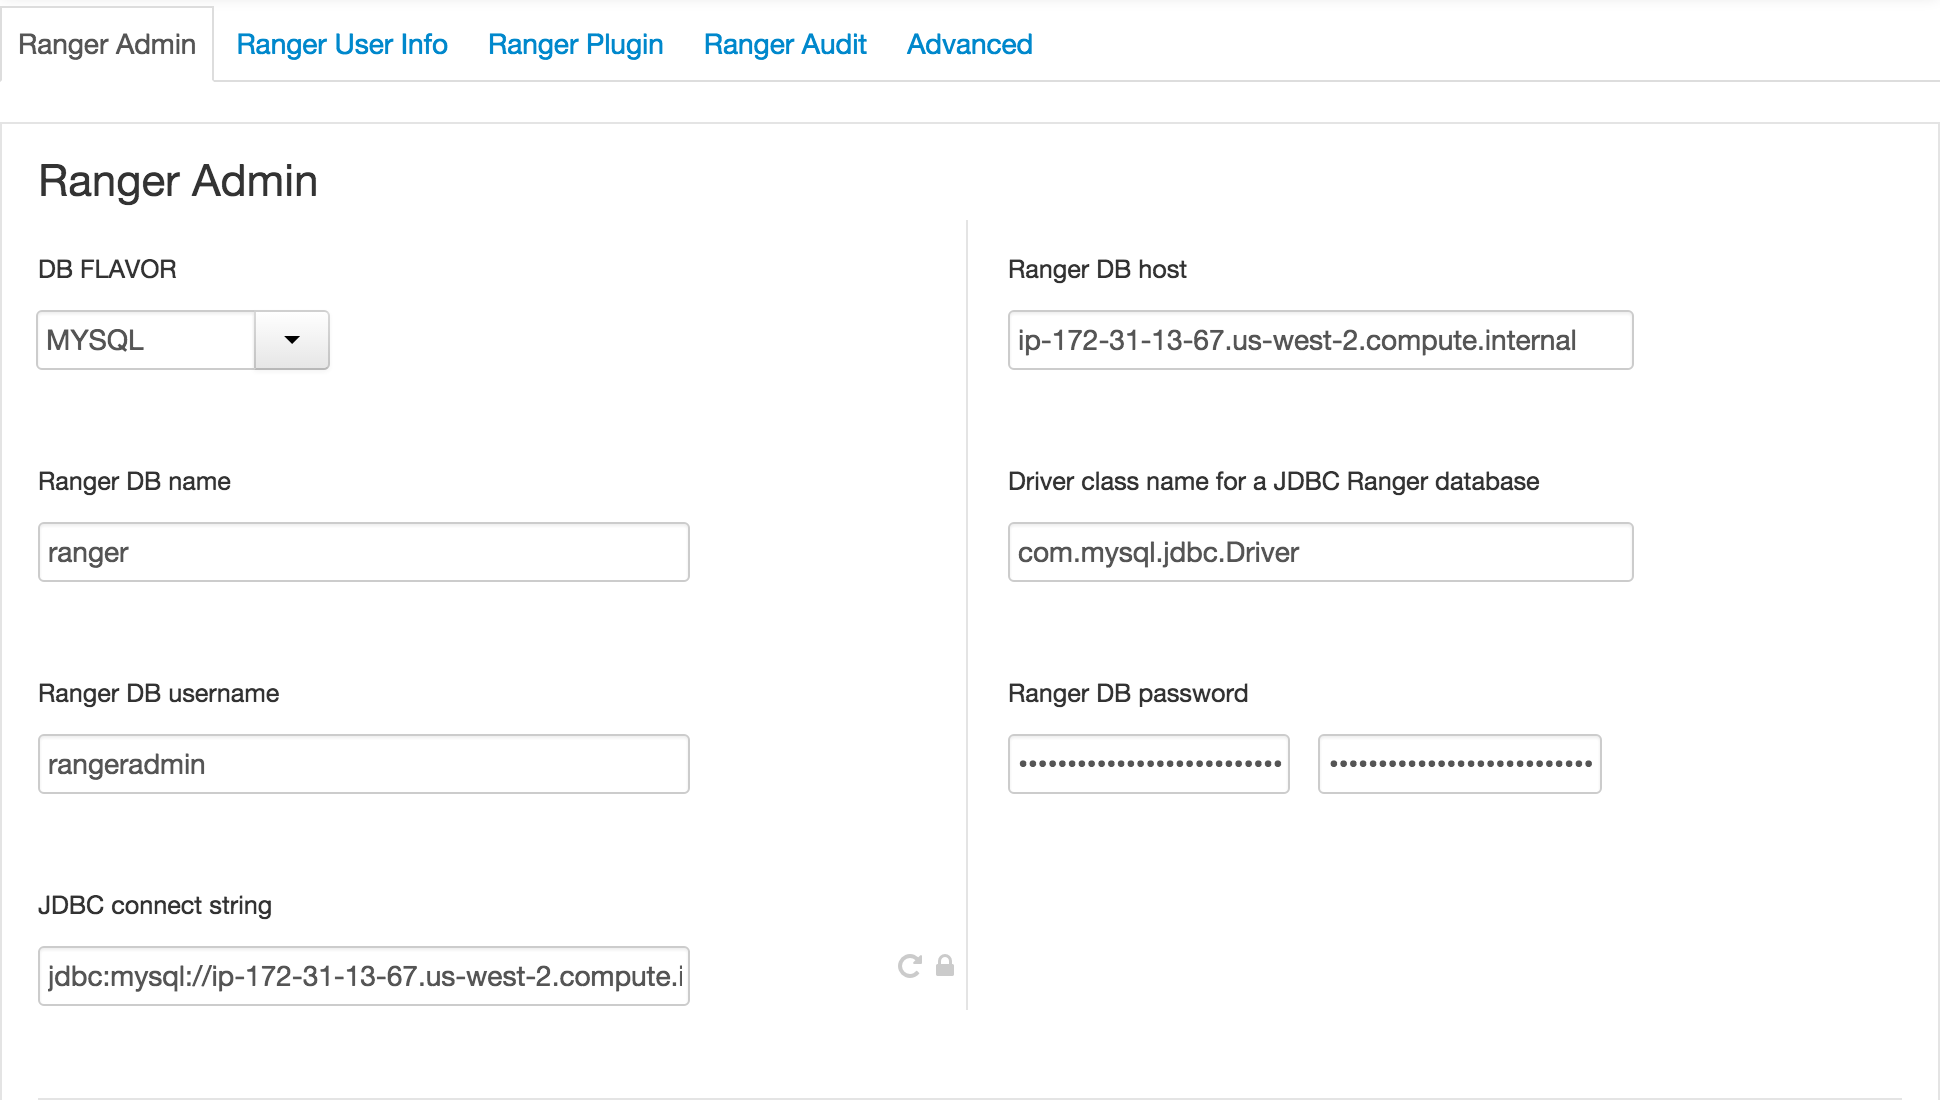Select the Ranger Admin tab
Screen dimensions: 1940x1100
(107, 44)
